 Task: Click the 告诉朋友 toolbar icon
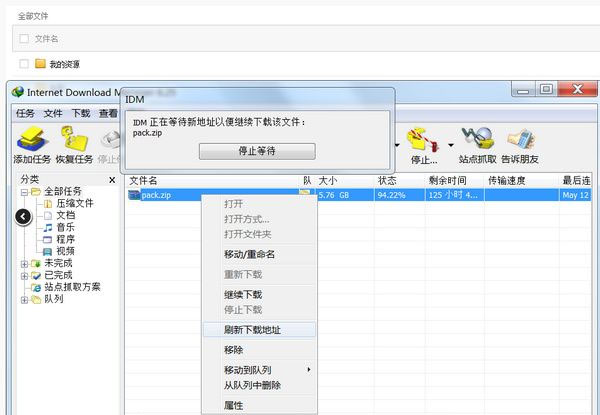(520, 145)
